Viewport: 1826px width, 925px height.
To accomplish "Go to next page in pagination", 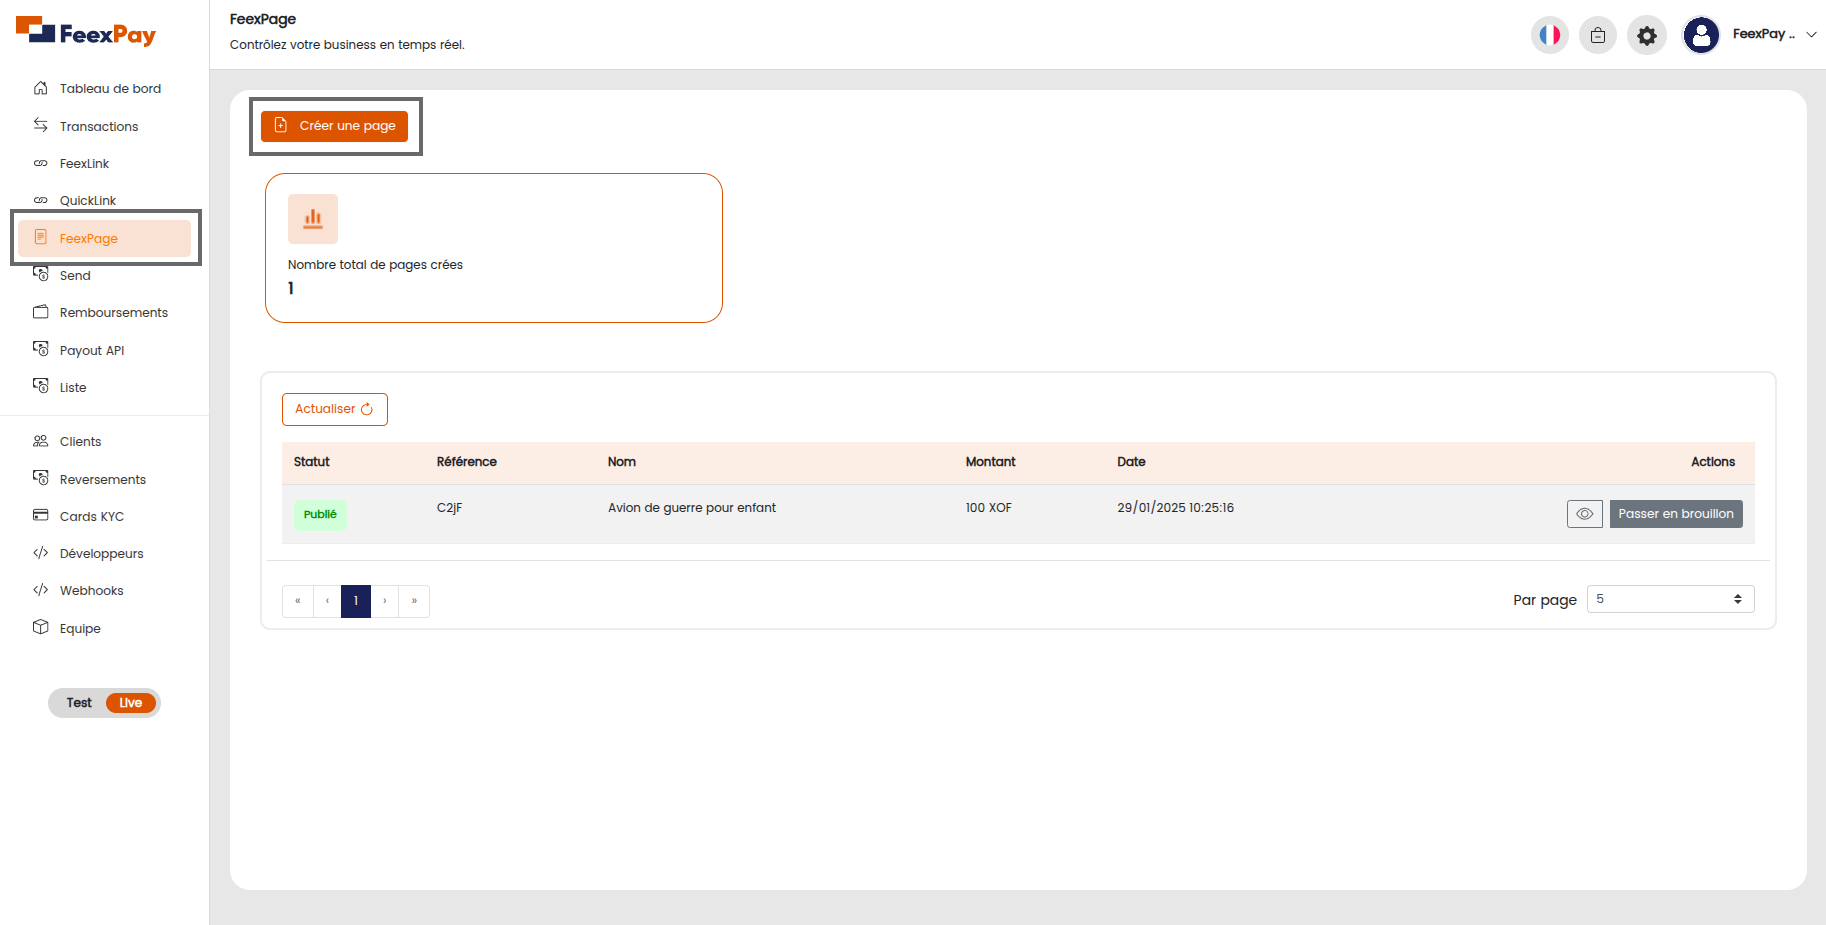I will (385, 601).
